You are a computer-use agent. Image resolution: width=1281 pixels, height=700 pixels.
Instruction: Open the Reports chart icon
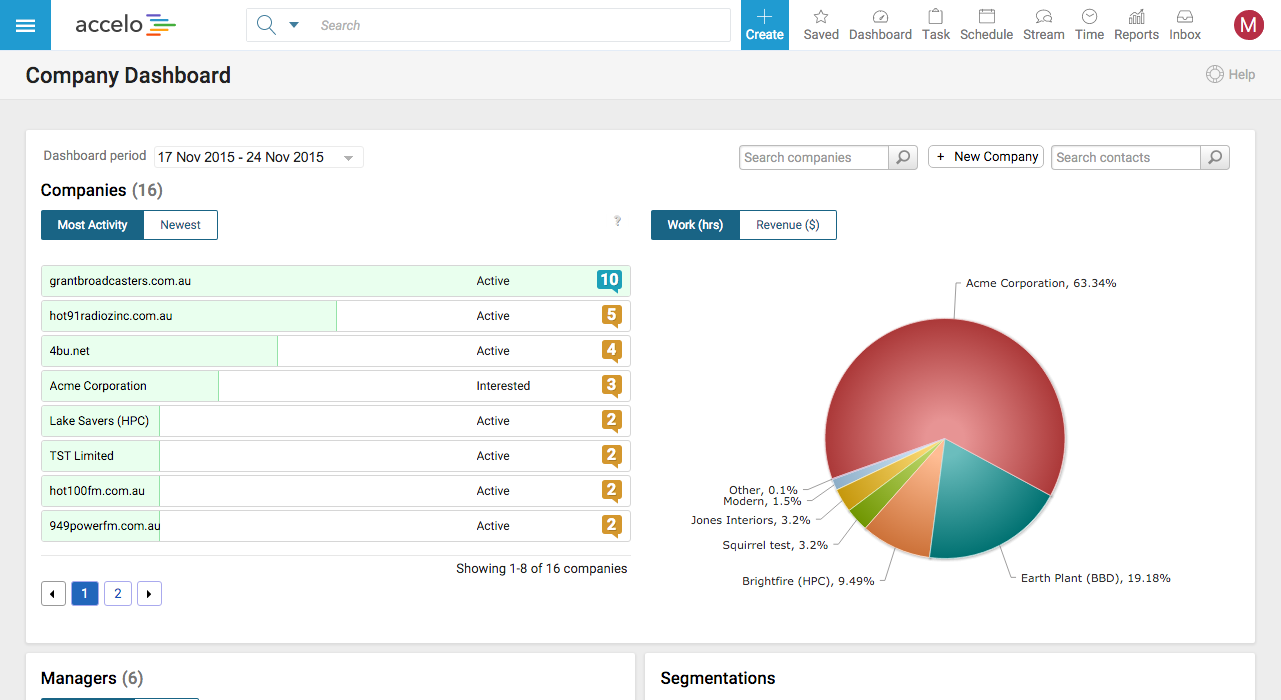(1136, 17)
